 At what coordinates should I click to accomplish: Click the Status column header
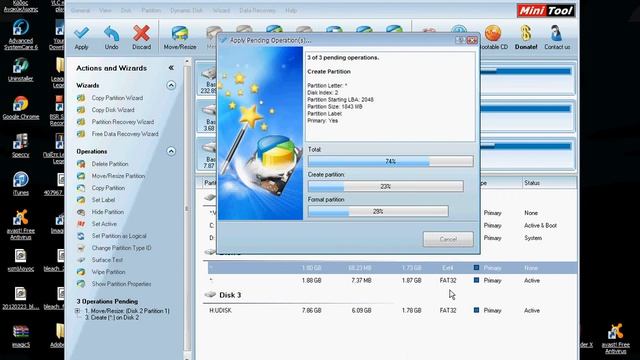pyautogui.click(x=549, y=183)
